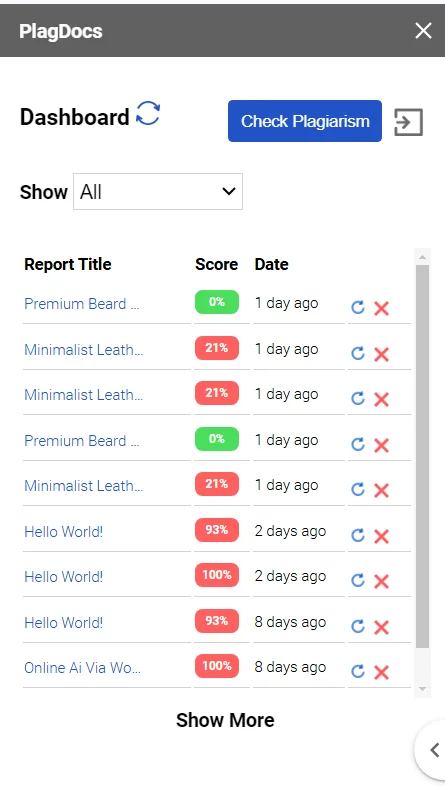Click Show More below the report list

(x=225, y=720)
